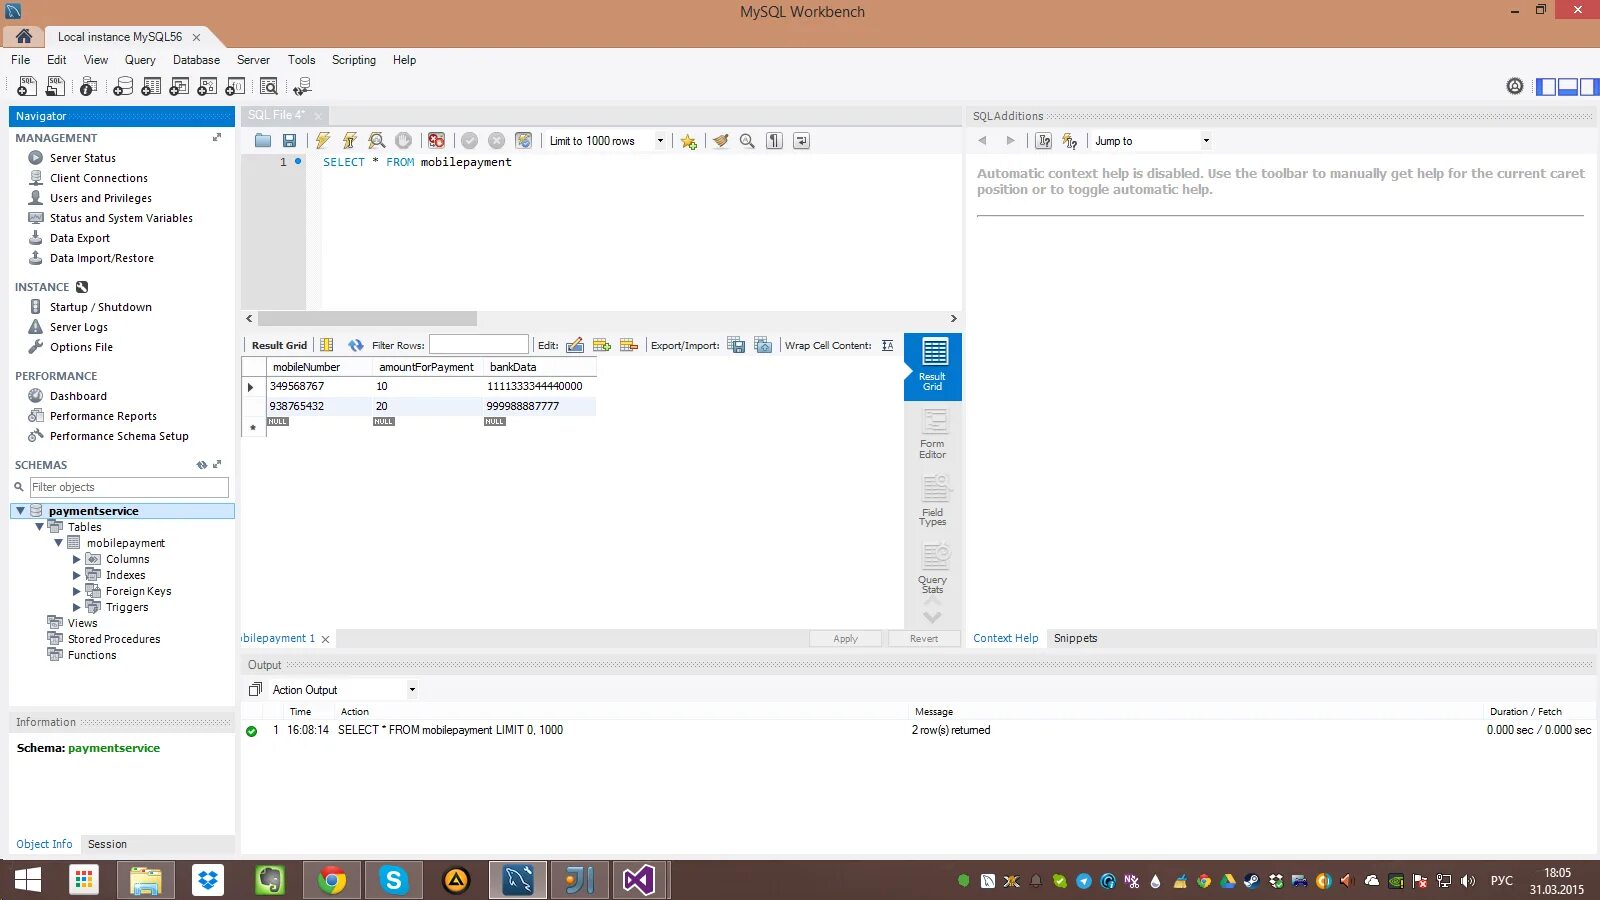Toggle invisible characters display
This screenshot has width=1600, height=900.
774,141
